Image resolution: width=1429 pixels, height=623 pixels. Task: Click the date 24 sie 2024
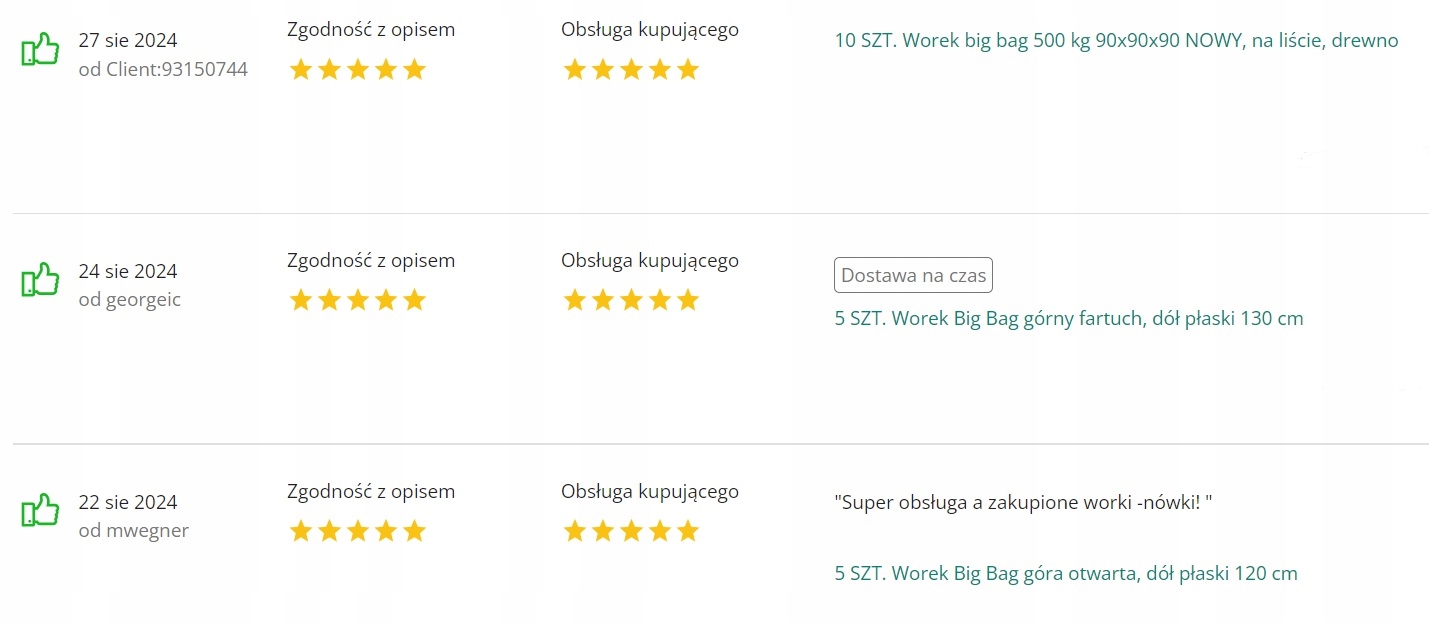pos(128,272)
